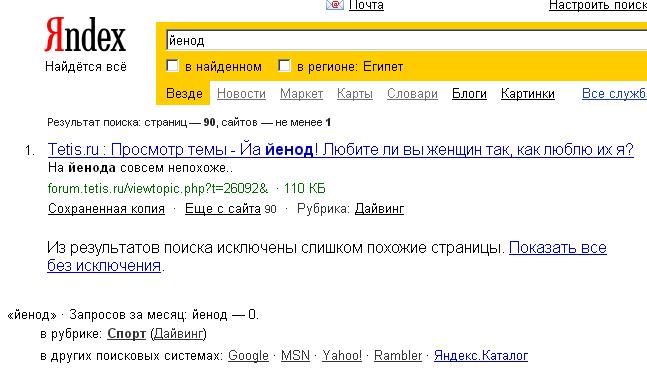Switch to the Карты tab

(x=355, y=94)
